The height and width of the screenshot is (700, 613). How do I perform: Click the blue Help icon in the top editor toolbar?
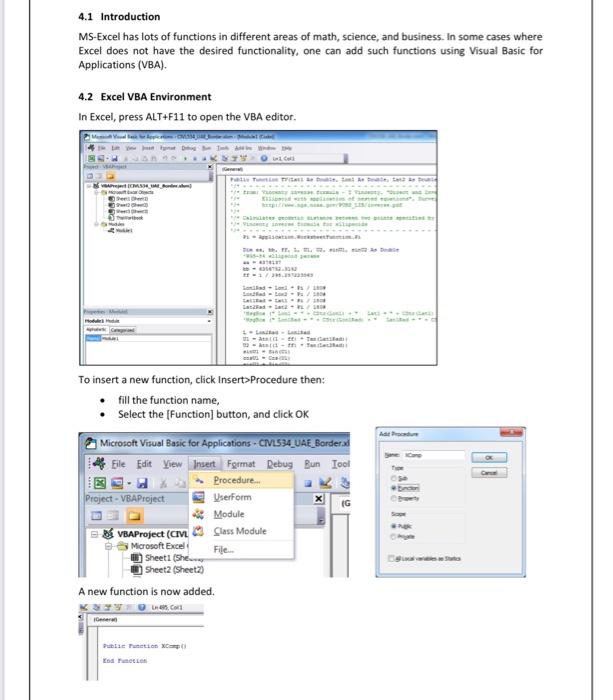263,158
